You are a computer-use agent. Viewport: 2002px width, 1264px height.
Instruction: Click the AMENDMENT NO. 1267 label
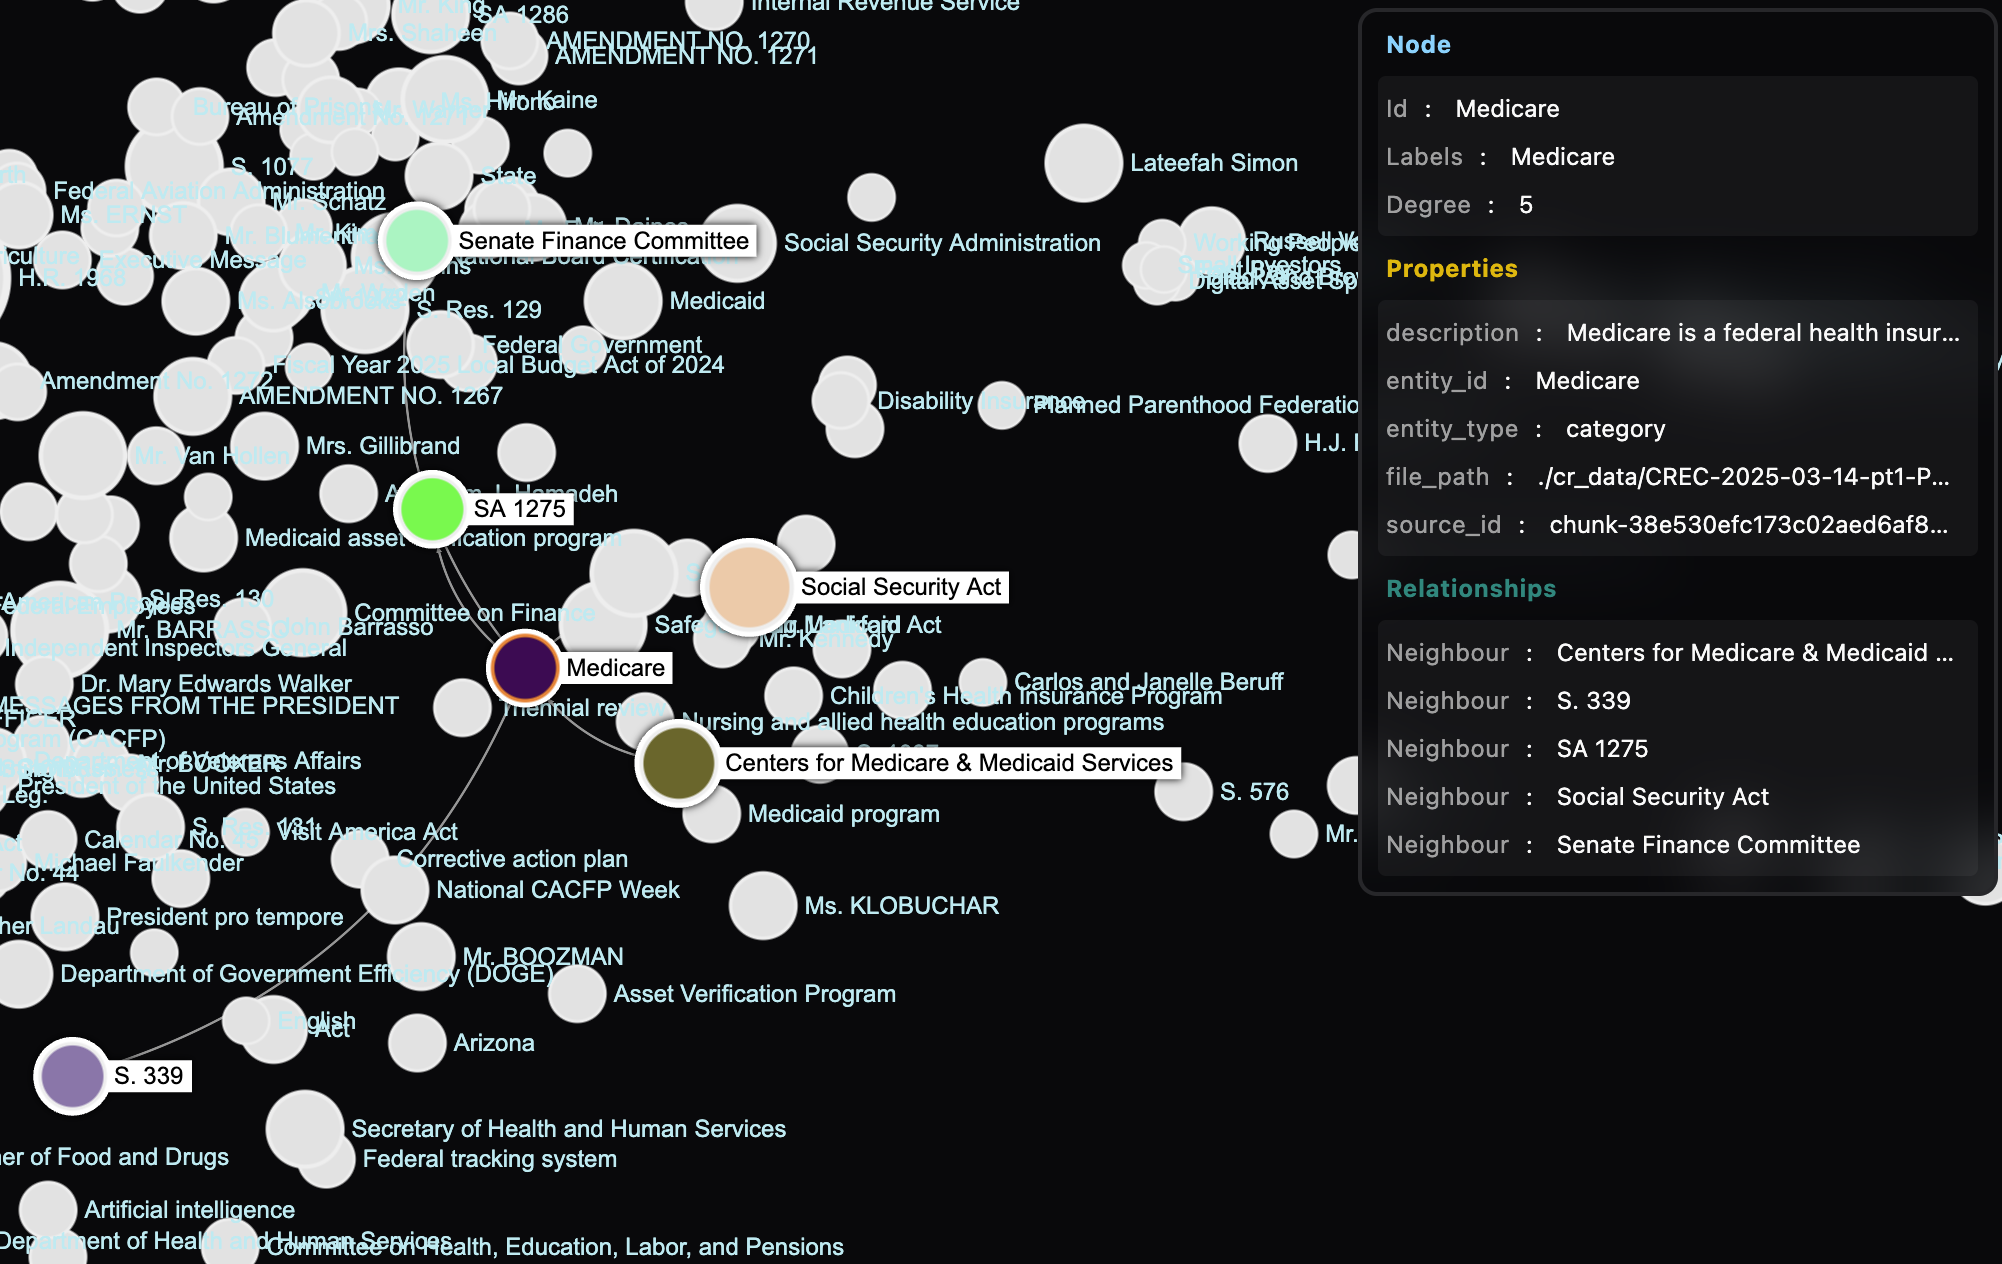point(370,396)
